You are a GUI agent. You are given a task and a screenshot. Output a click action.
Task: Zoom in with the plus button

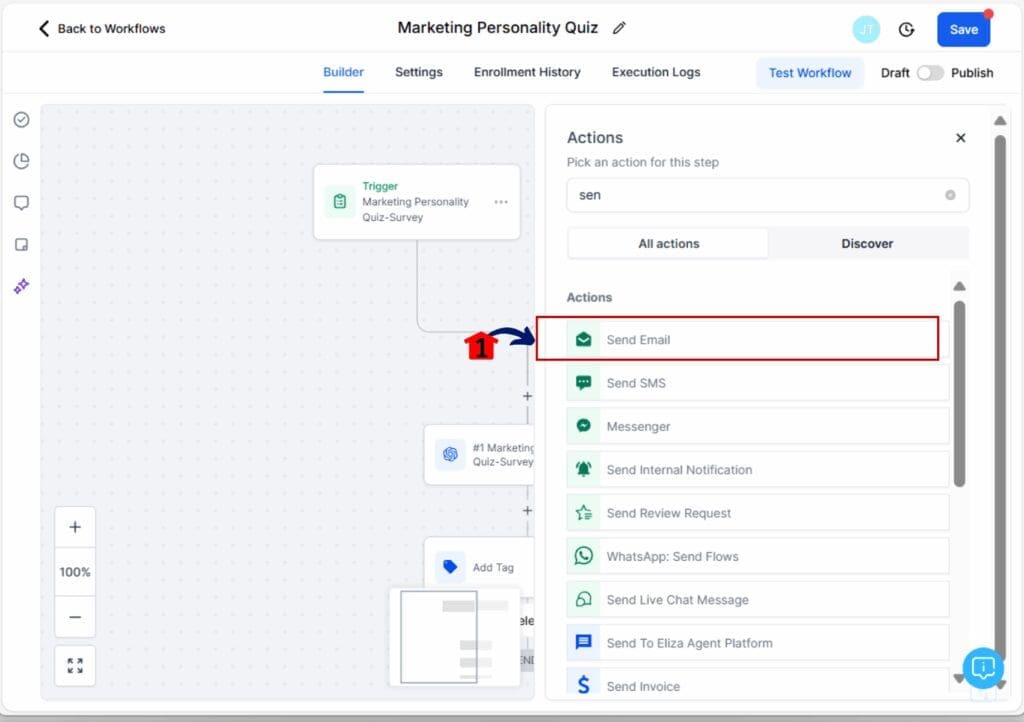(75, 527)
